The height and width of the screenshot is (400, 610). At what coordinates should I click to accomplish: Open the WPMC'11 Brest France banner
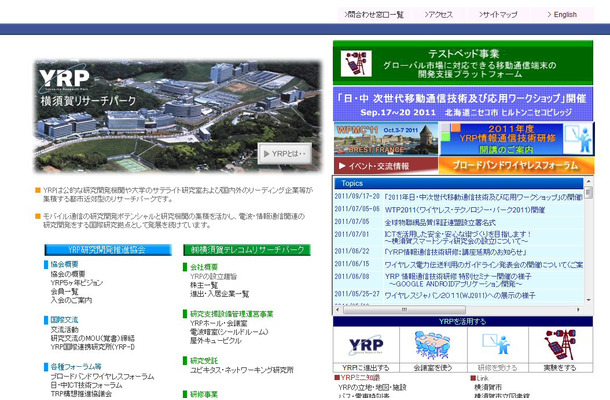click(386, 139)
